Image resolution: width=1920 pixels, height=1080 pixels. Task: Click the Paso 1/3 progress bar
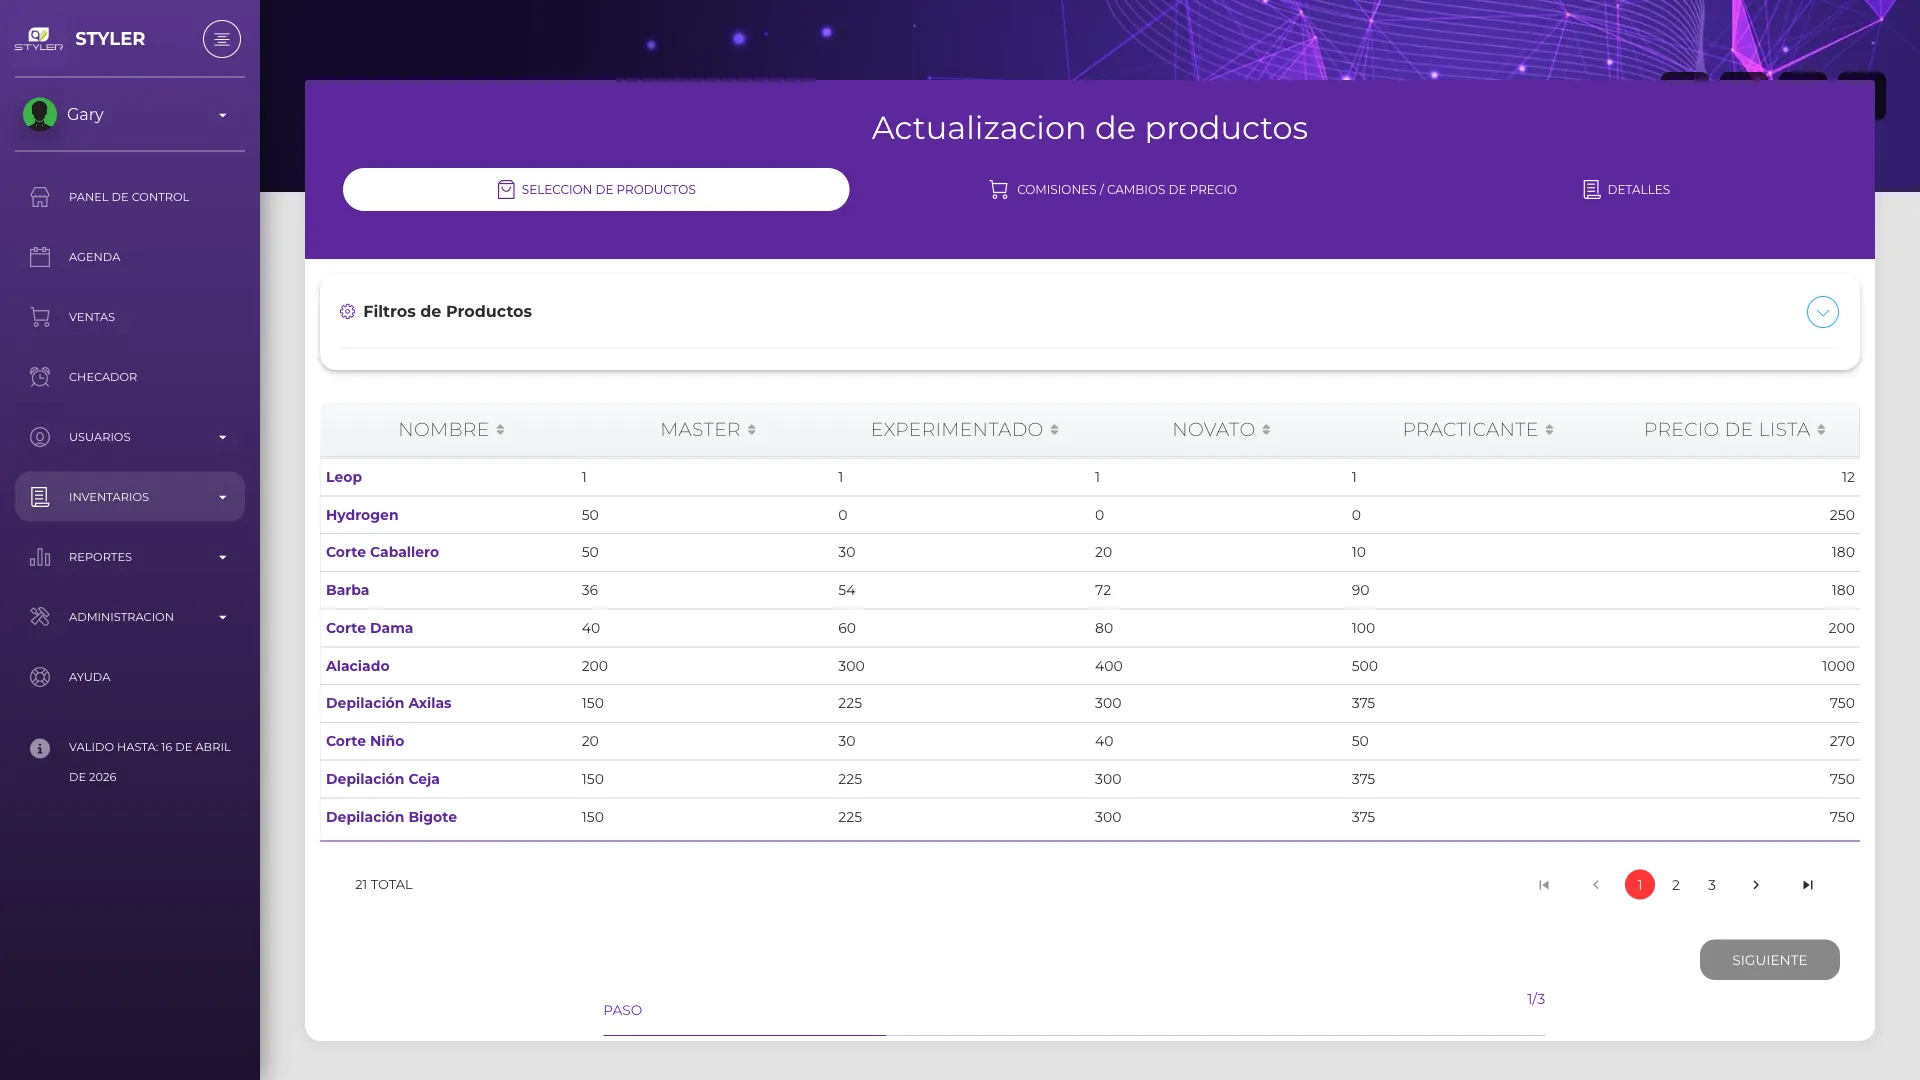pyautogui.click(x=1074, y=1035)
